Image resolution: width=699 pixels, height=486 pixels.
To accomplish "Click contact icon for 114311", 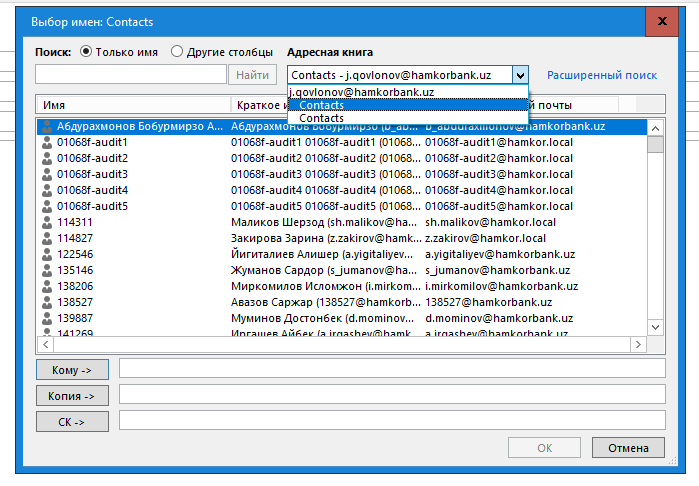I will tap(47, 222).
